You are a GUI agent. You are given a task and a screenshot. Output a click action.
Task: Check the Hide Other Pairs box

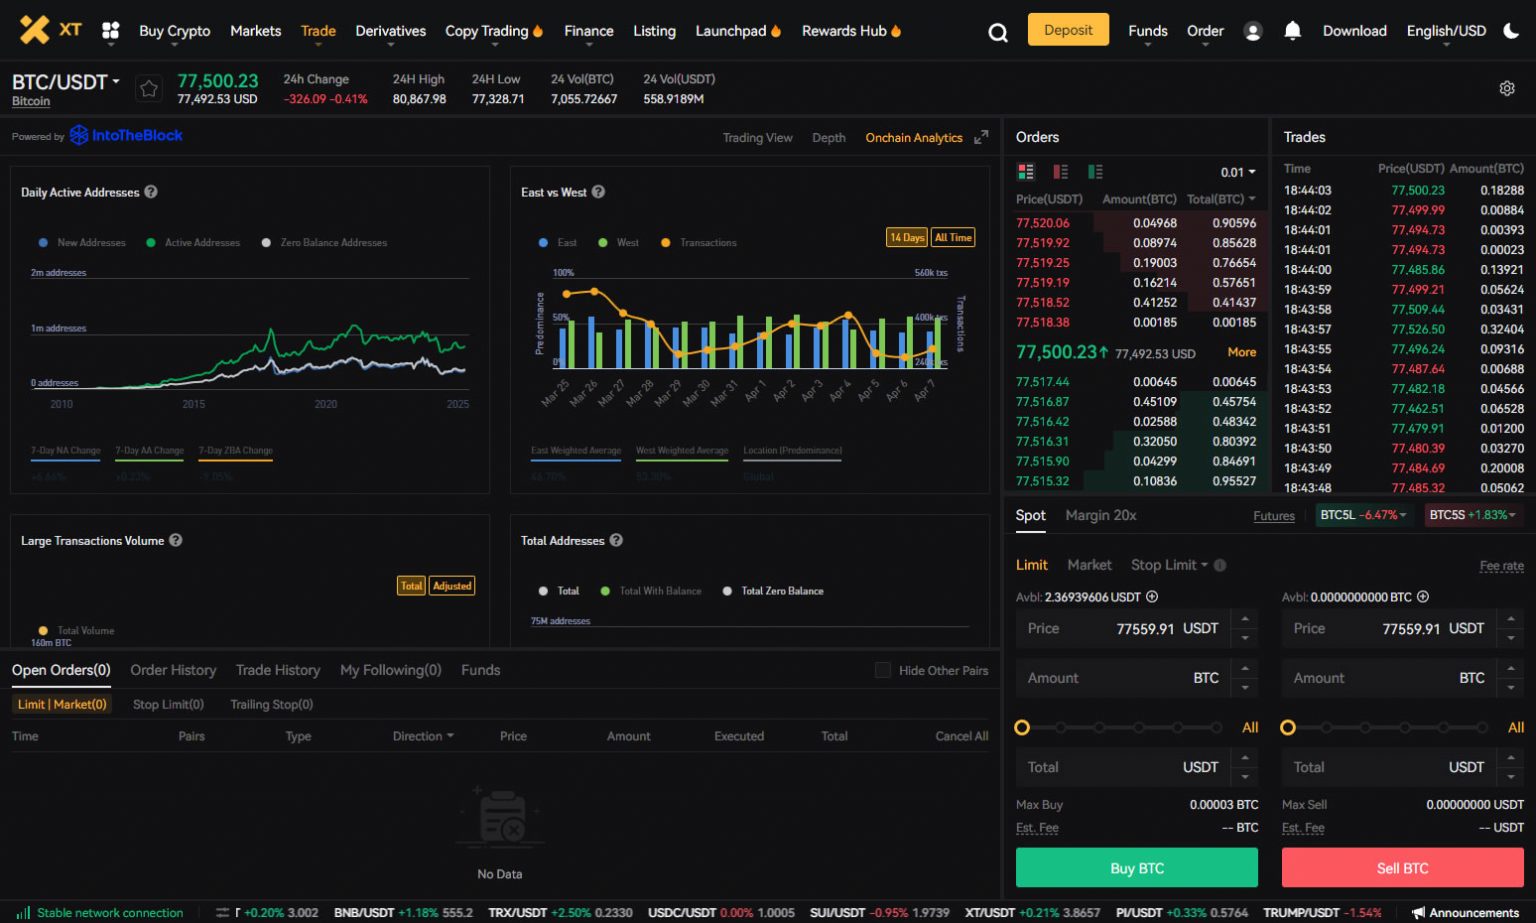(x=882, y=670)
